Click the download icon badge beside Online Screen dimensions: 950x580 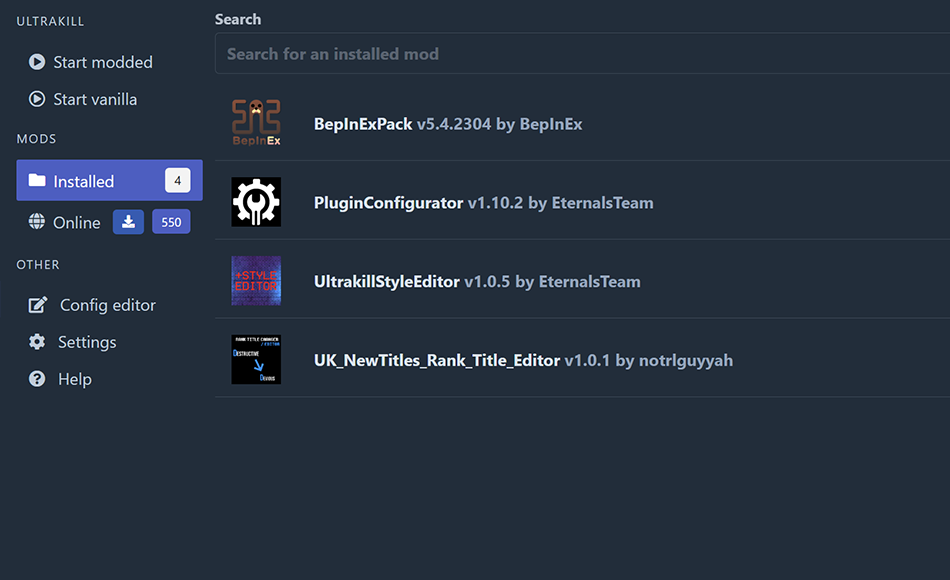point(128,222)
